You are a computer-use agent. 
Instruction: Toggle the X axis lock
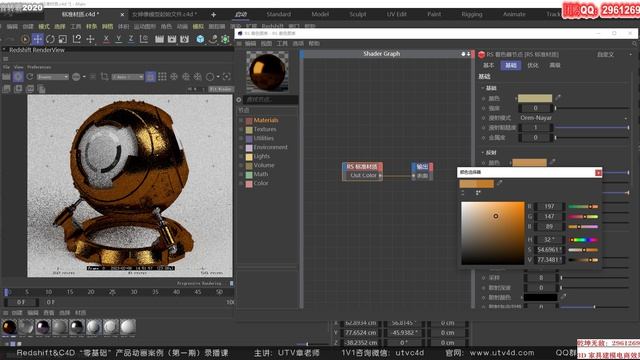click(106, 39)
